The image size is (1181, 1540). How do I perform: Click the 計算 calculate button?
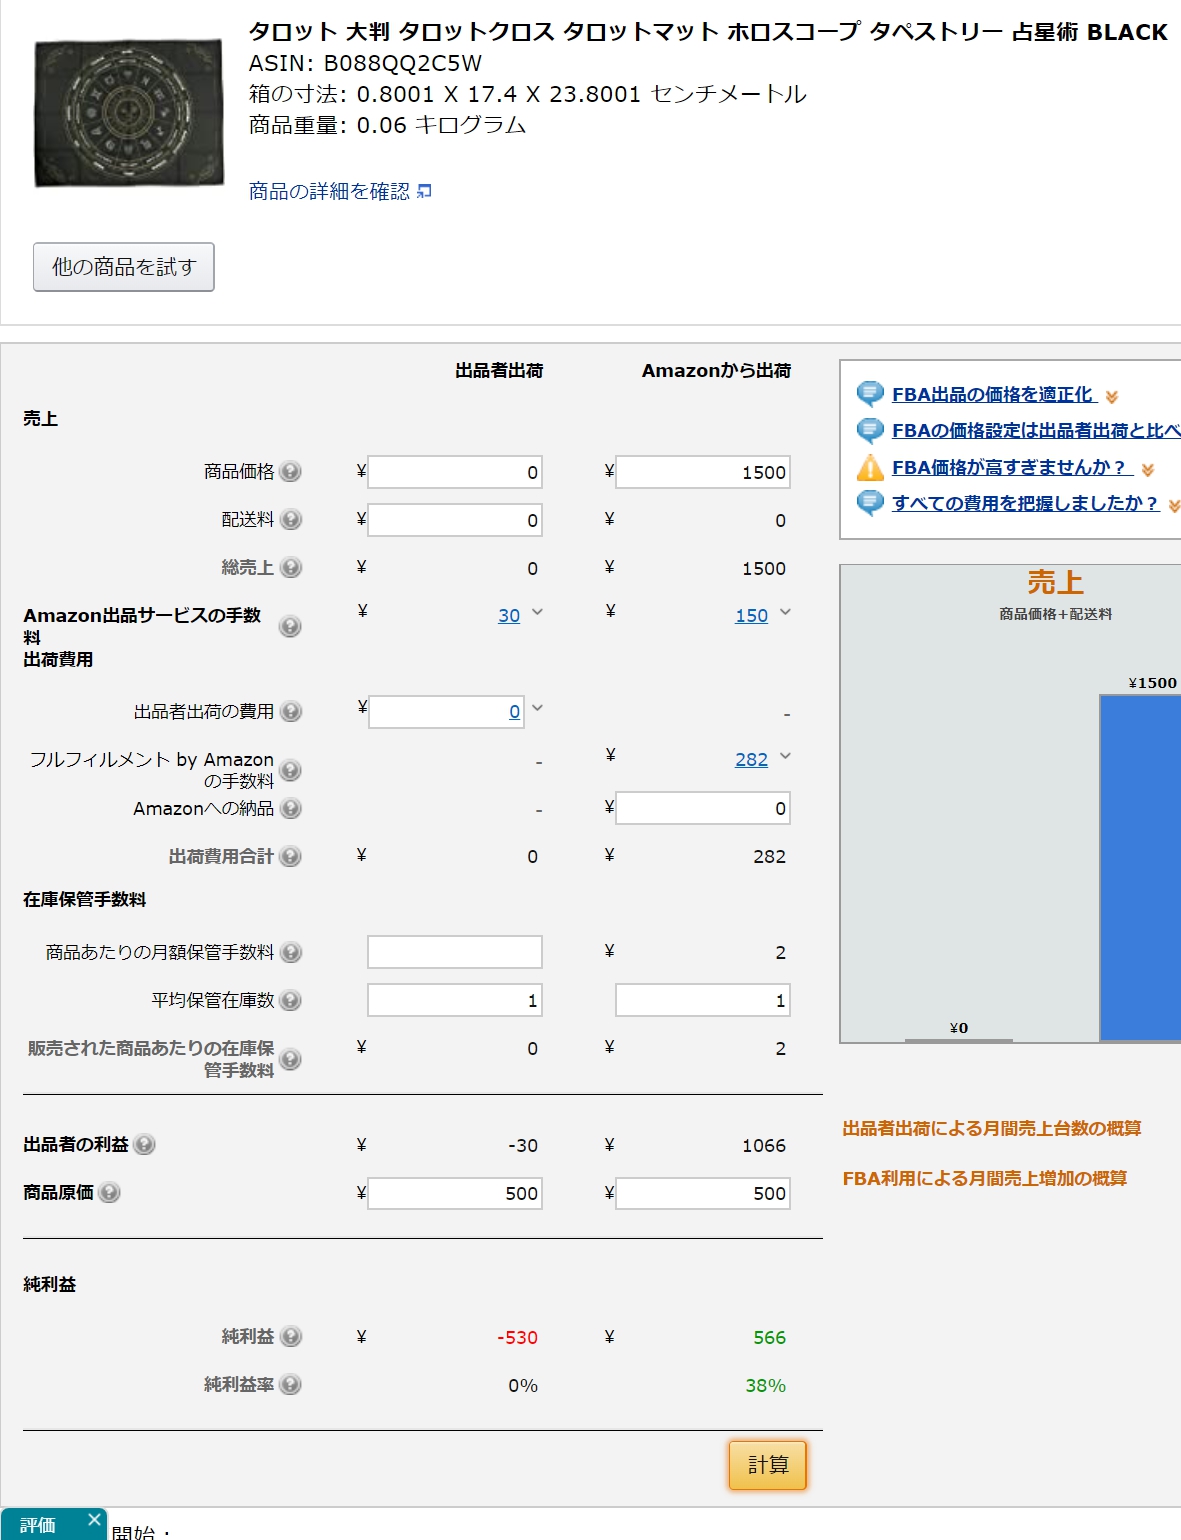[767, 1465]
